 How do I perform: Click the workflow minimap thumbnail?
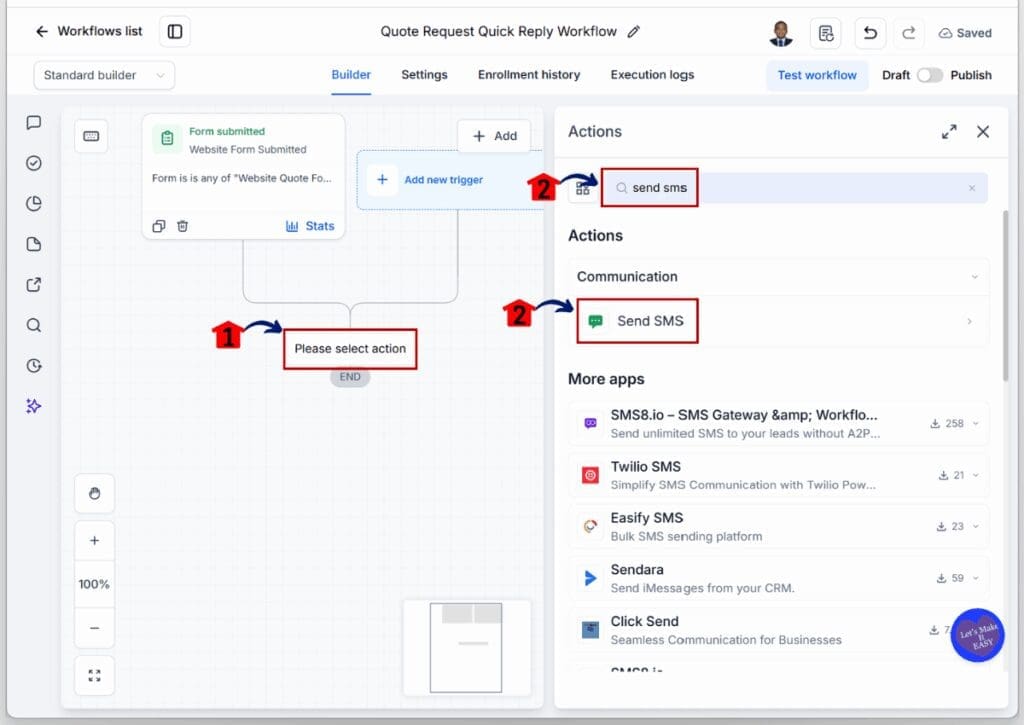click(x=466, y=647)
